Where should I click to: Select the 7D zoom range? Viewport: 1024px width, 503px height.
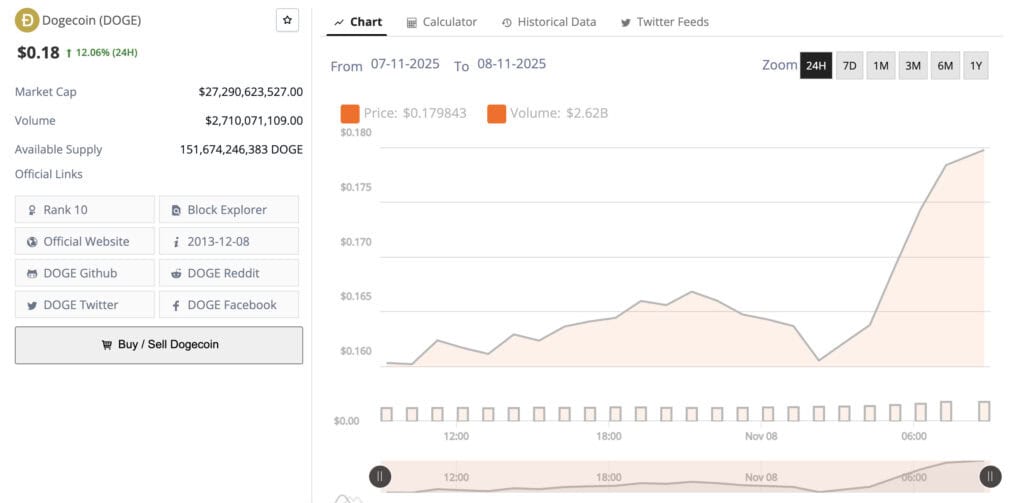(x=849, y=66)
